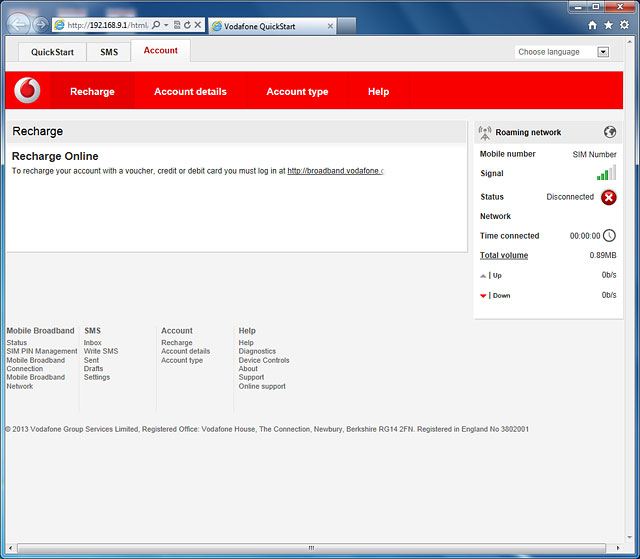
Task: Switch to the SMS tab
Action: coord(109,52)
